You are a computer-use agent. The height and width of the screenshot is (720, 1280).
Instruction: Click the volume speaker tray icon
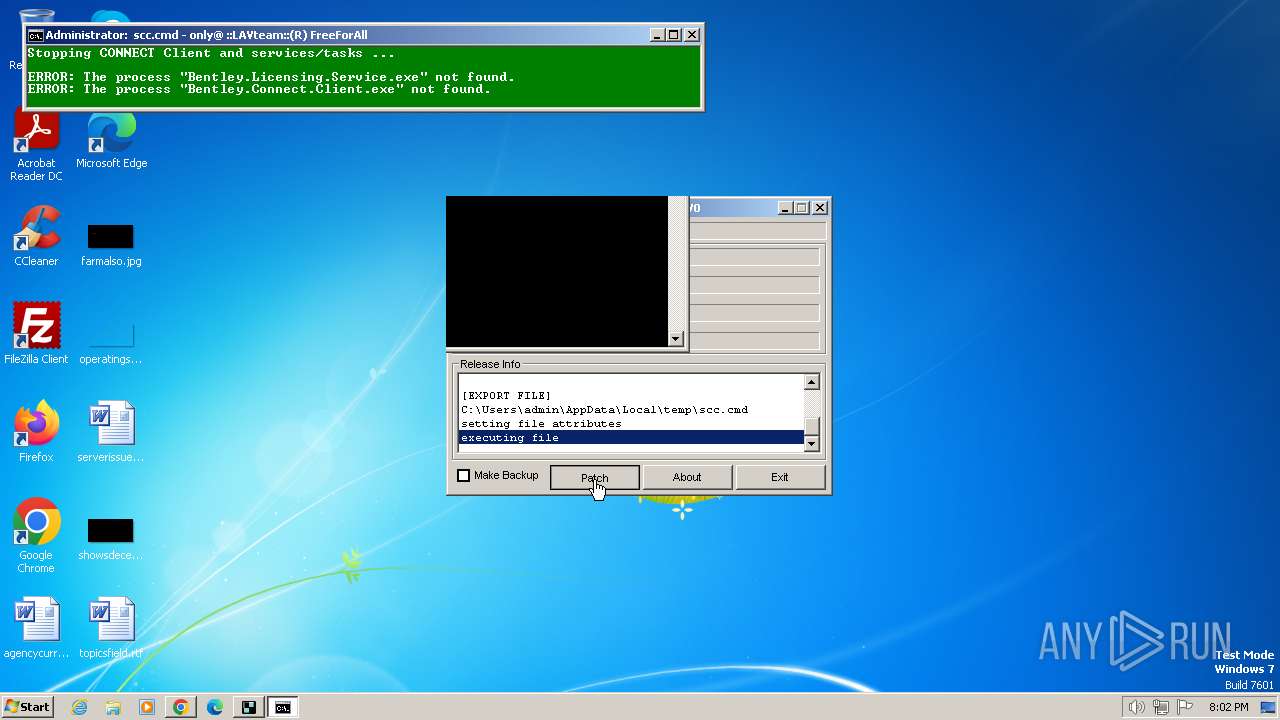pos(1137,707)
